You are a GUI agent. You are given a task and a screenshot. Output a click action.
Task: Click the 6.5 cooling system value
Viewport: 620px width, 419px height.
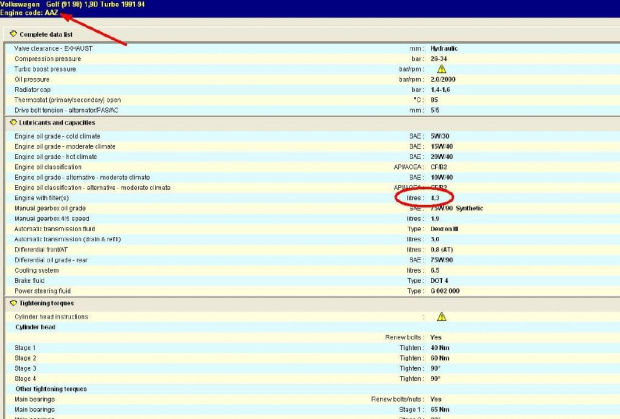pyautogui.click(x=435, y=270)
